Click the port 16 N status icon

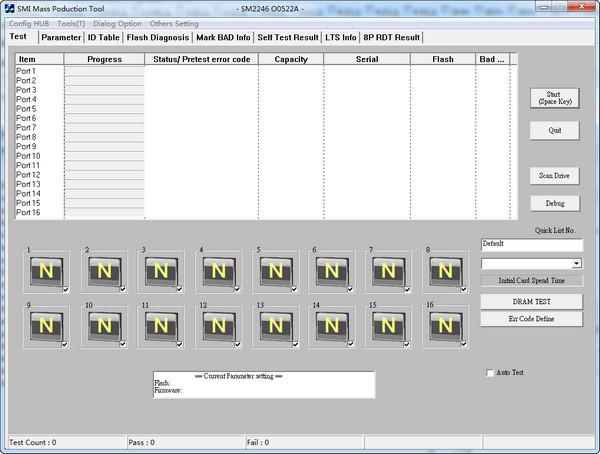(x=445, y=326)
